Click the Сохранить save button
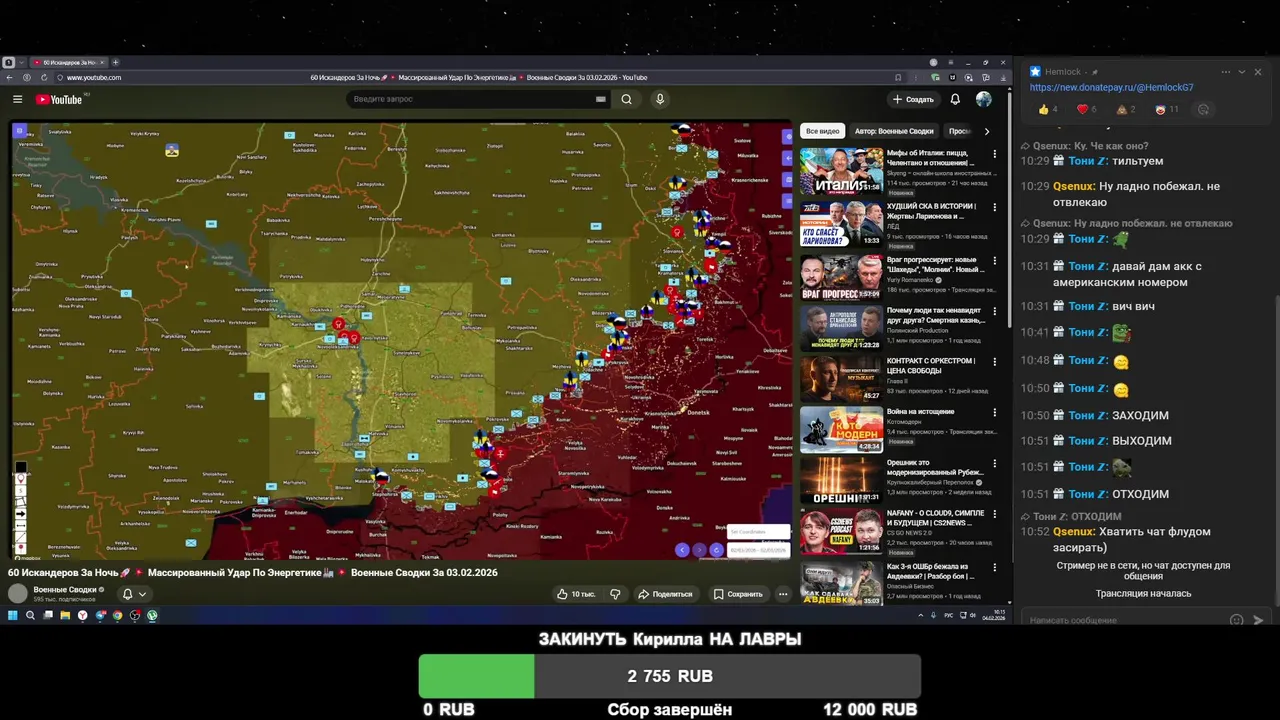Viewport: 1280px width, 720px height. point(738,594)
